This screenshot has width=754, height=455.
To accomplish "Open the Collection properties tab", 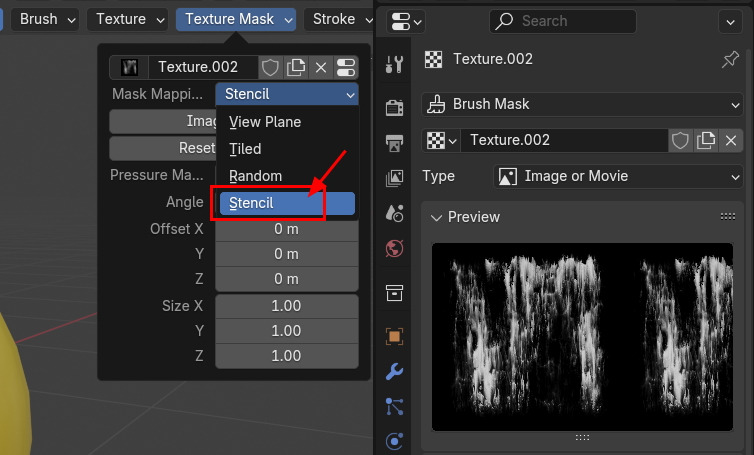I will [x=394, y=292].
